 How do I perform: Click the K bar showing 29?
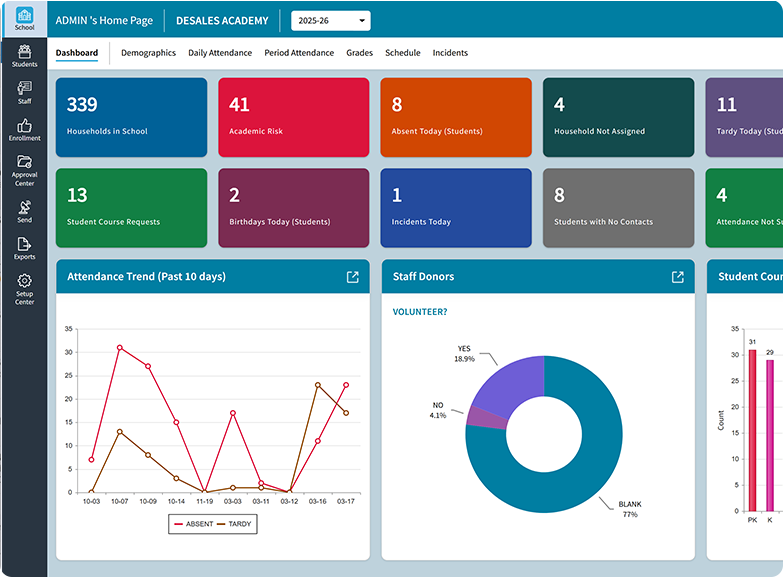click(770, 435)
